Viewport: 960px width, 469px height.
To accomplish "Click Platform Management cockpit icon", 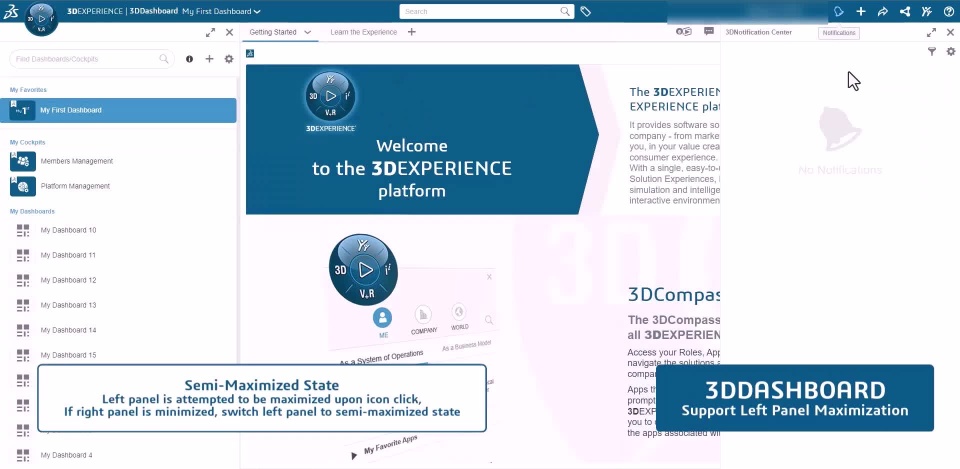I will coord(23,186).
